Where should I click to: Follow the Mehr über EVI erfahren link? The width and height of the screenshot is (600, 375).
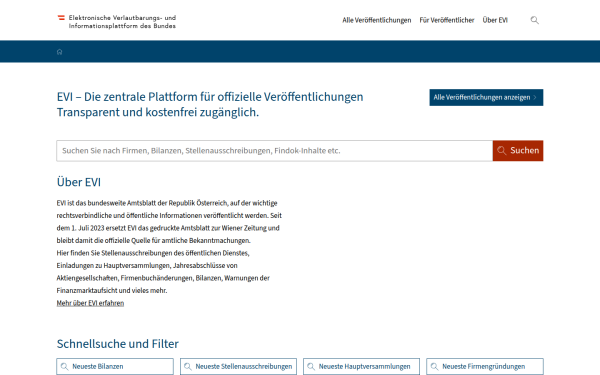click(90, 303)
